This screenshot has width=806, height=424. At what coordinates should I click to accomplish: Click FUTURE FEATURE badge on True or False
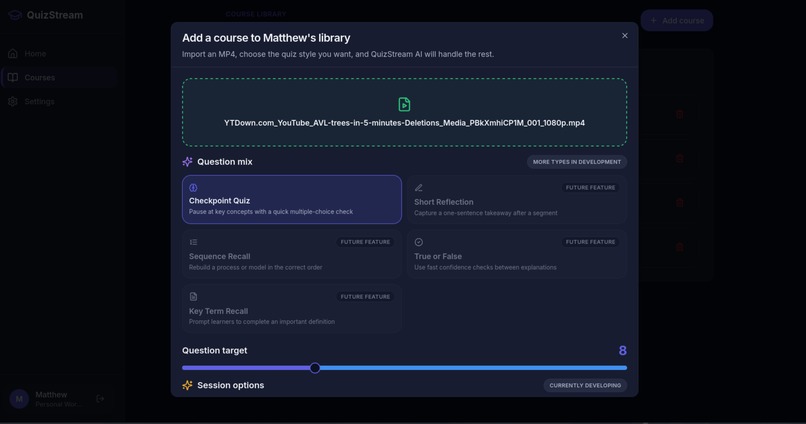(x=590, y=242)
